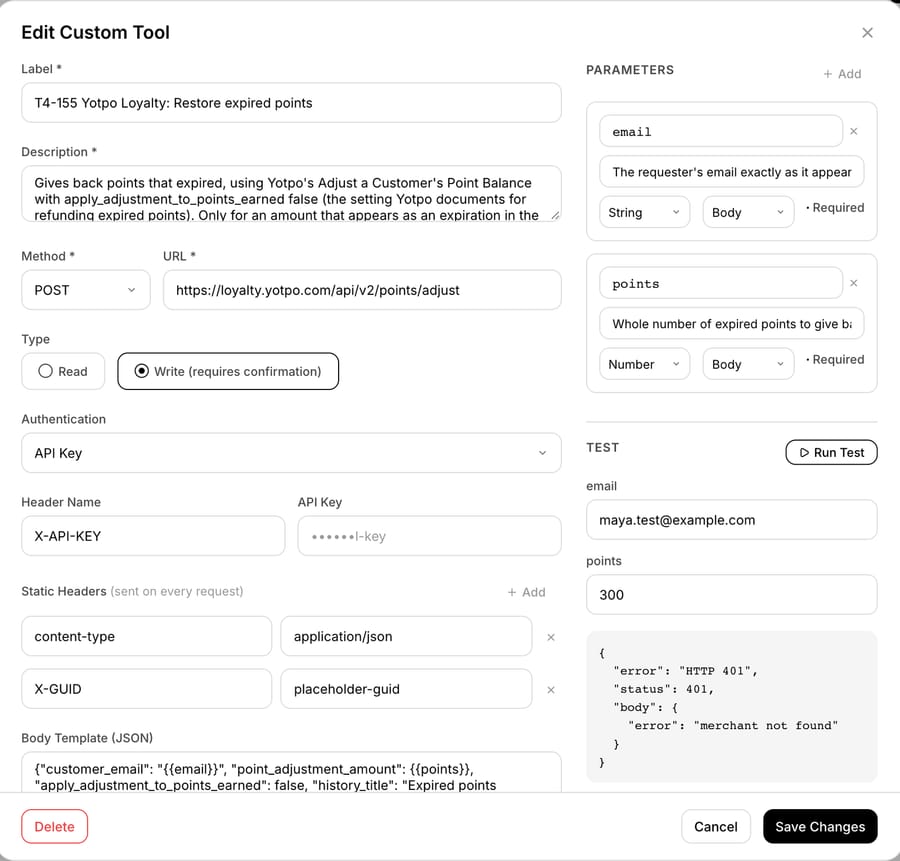
Task: Open the Method dropdown showing POST
Action: tap(86, 290)
